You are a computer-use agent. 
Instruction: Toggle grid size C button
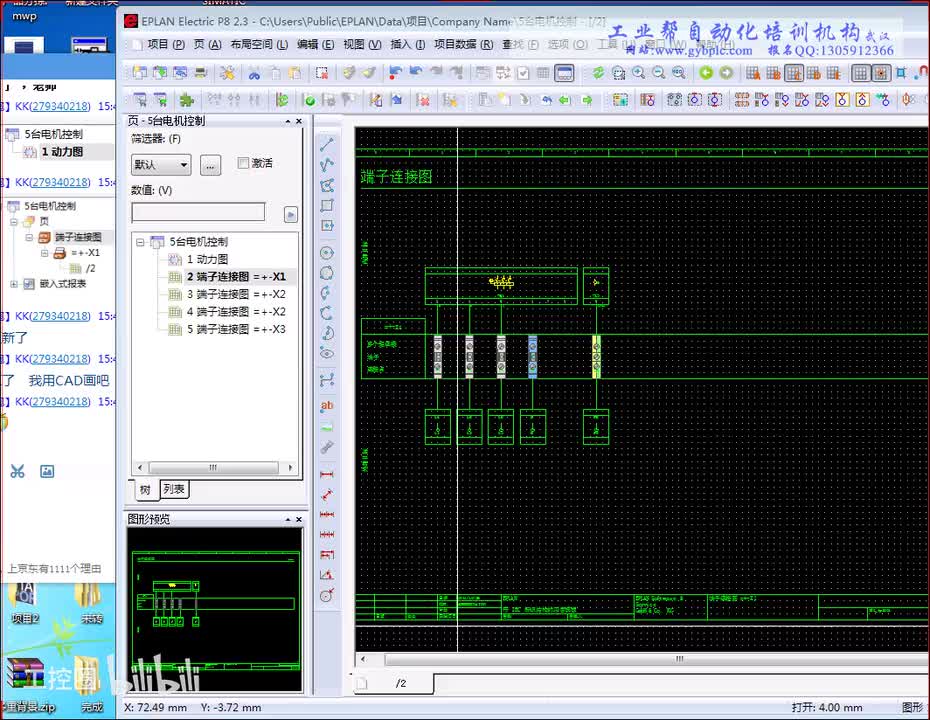[x=794, y=73]
